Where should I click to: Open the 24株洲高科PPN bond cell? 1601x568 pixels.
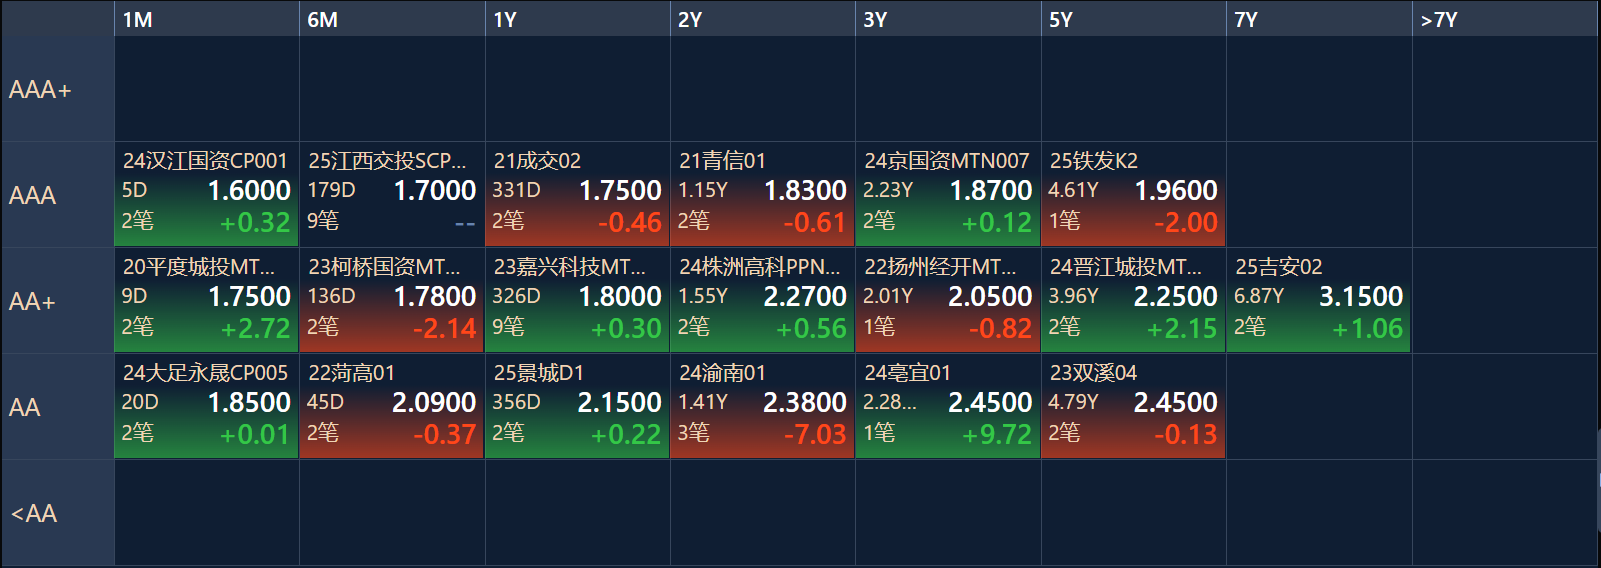[762, 300]
